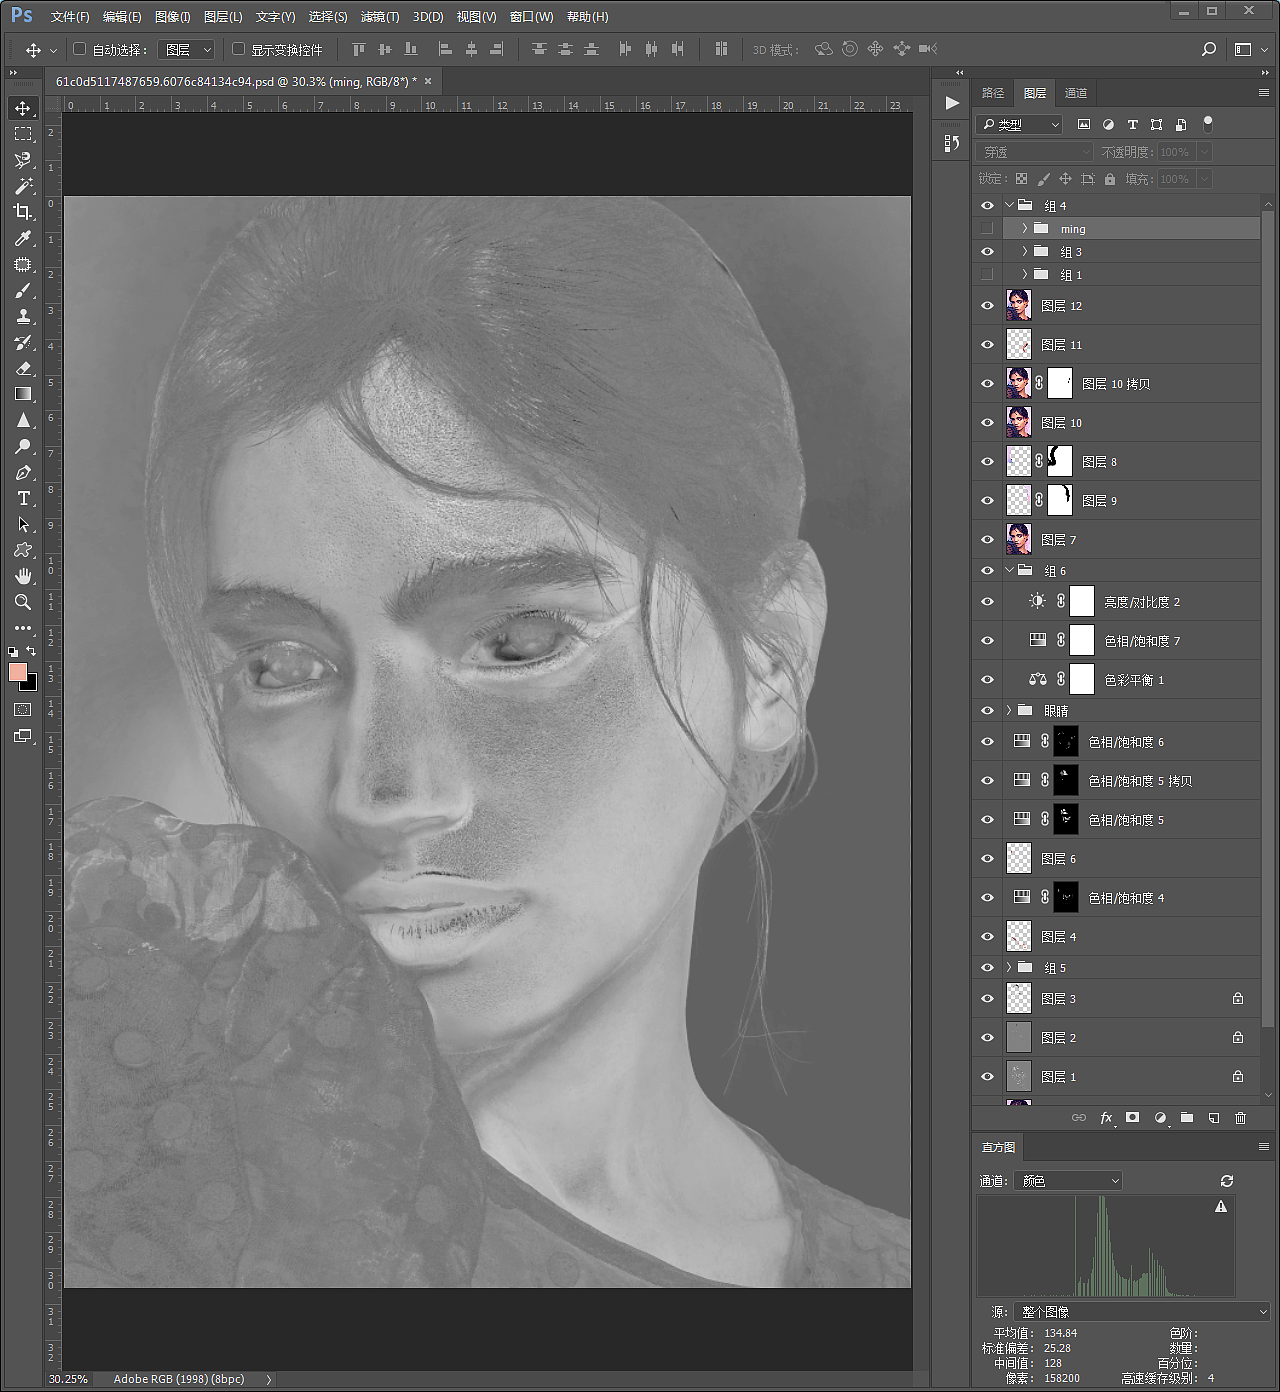Hide layer 图层 10 拷贝

click(x=987, y=384)
